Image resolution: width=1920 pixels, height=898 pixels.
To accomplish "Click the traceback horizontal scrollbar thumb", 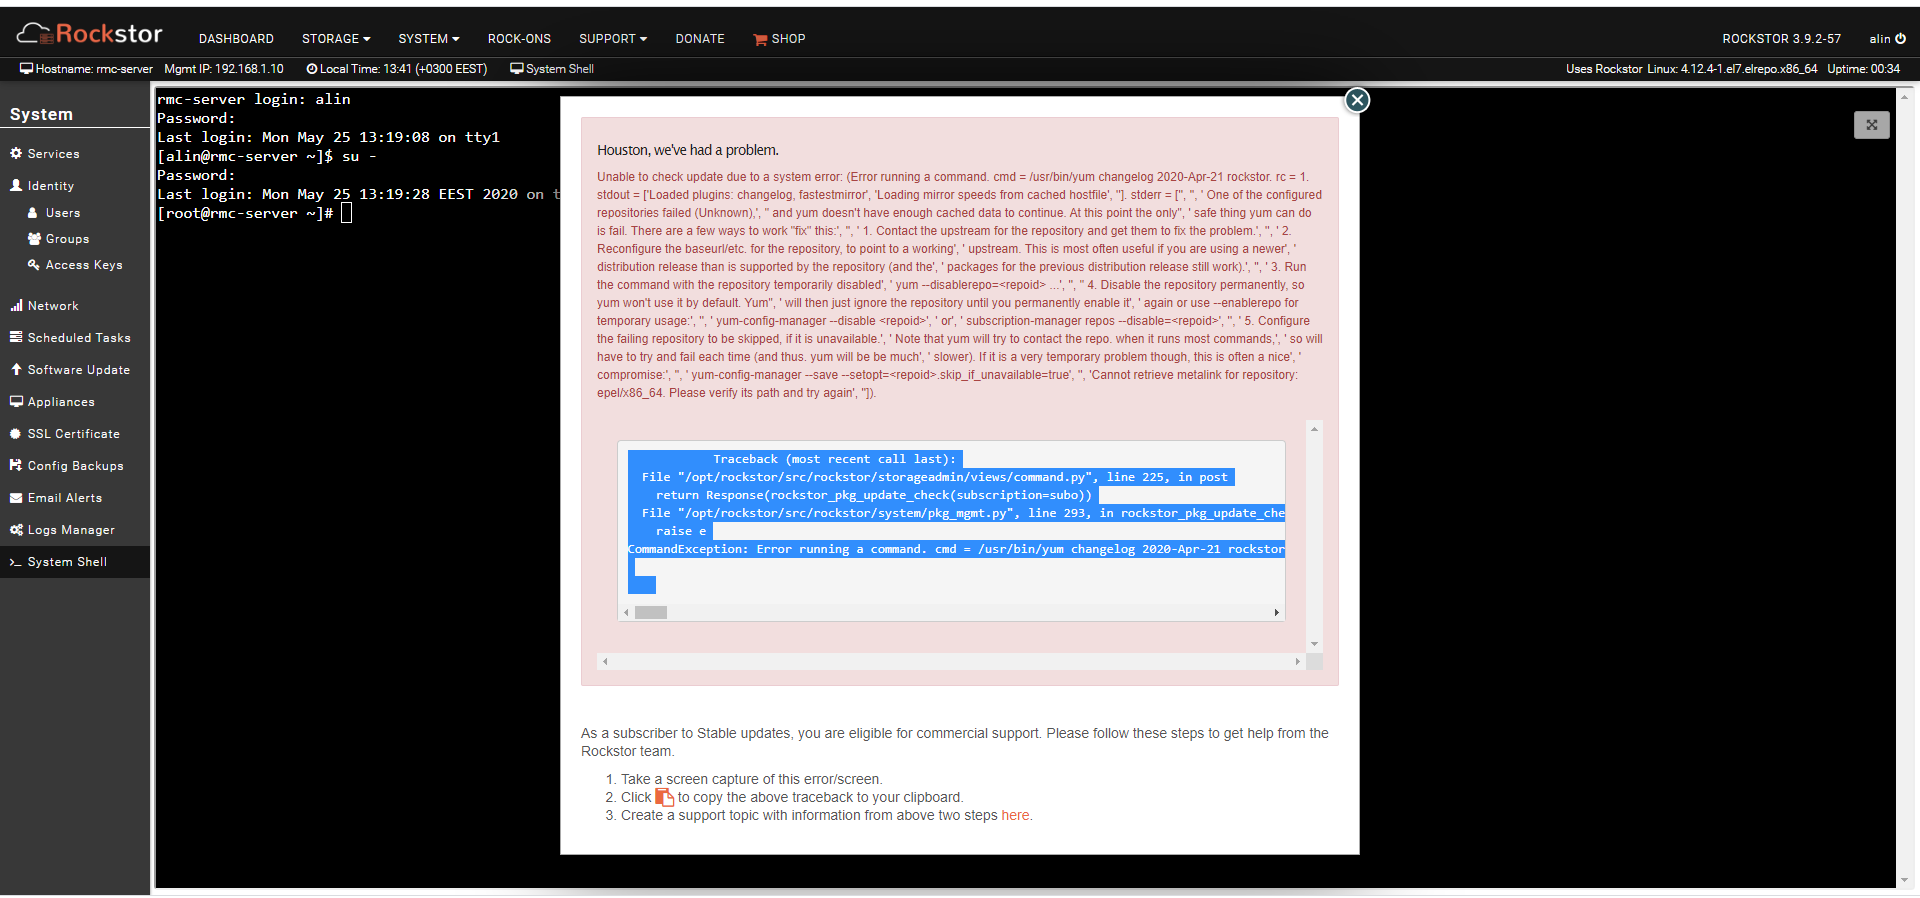I will pos(651,612).
